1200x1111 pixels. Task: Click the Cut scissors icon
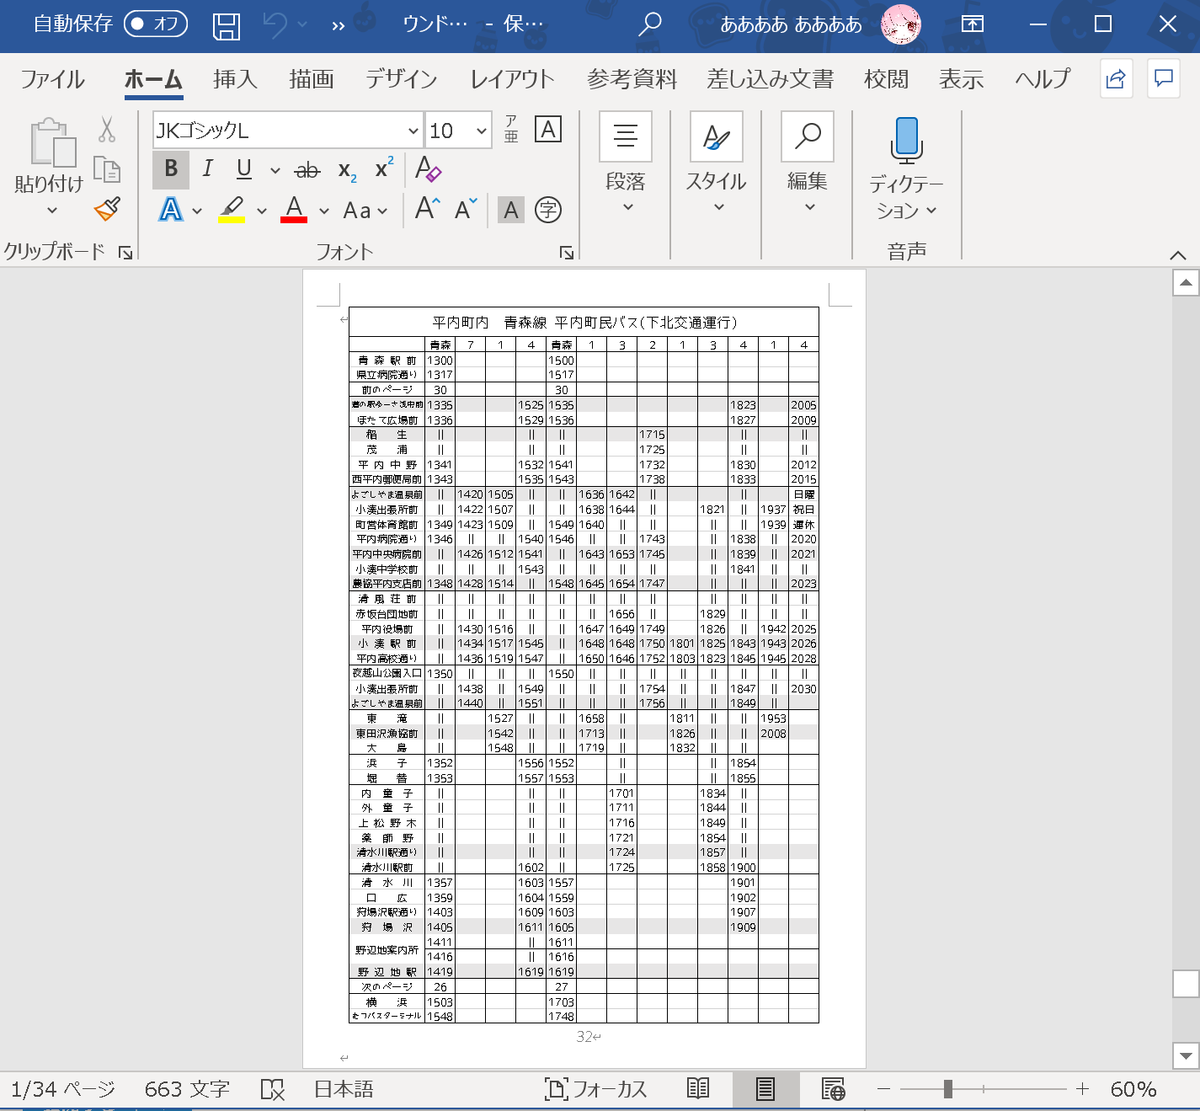pos(107,129)
